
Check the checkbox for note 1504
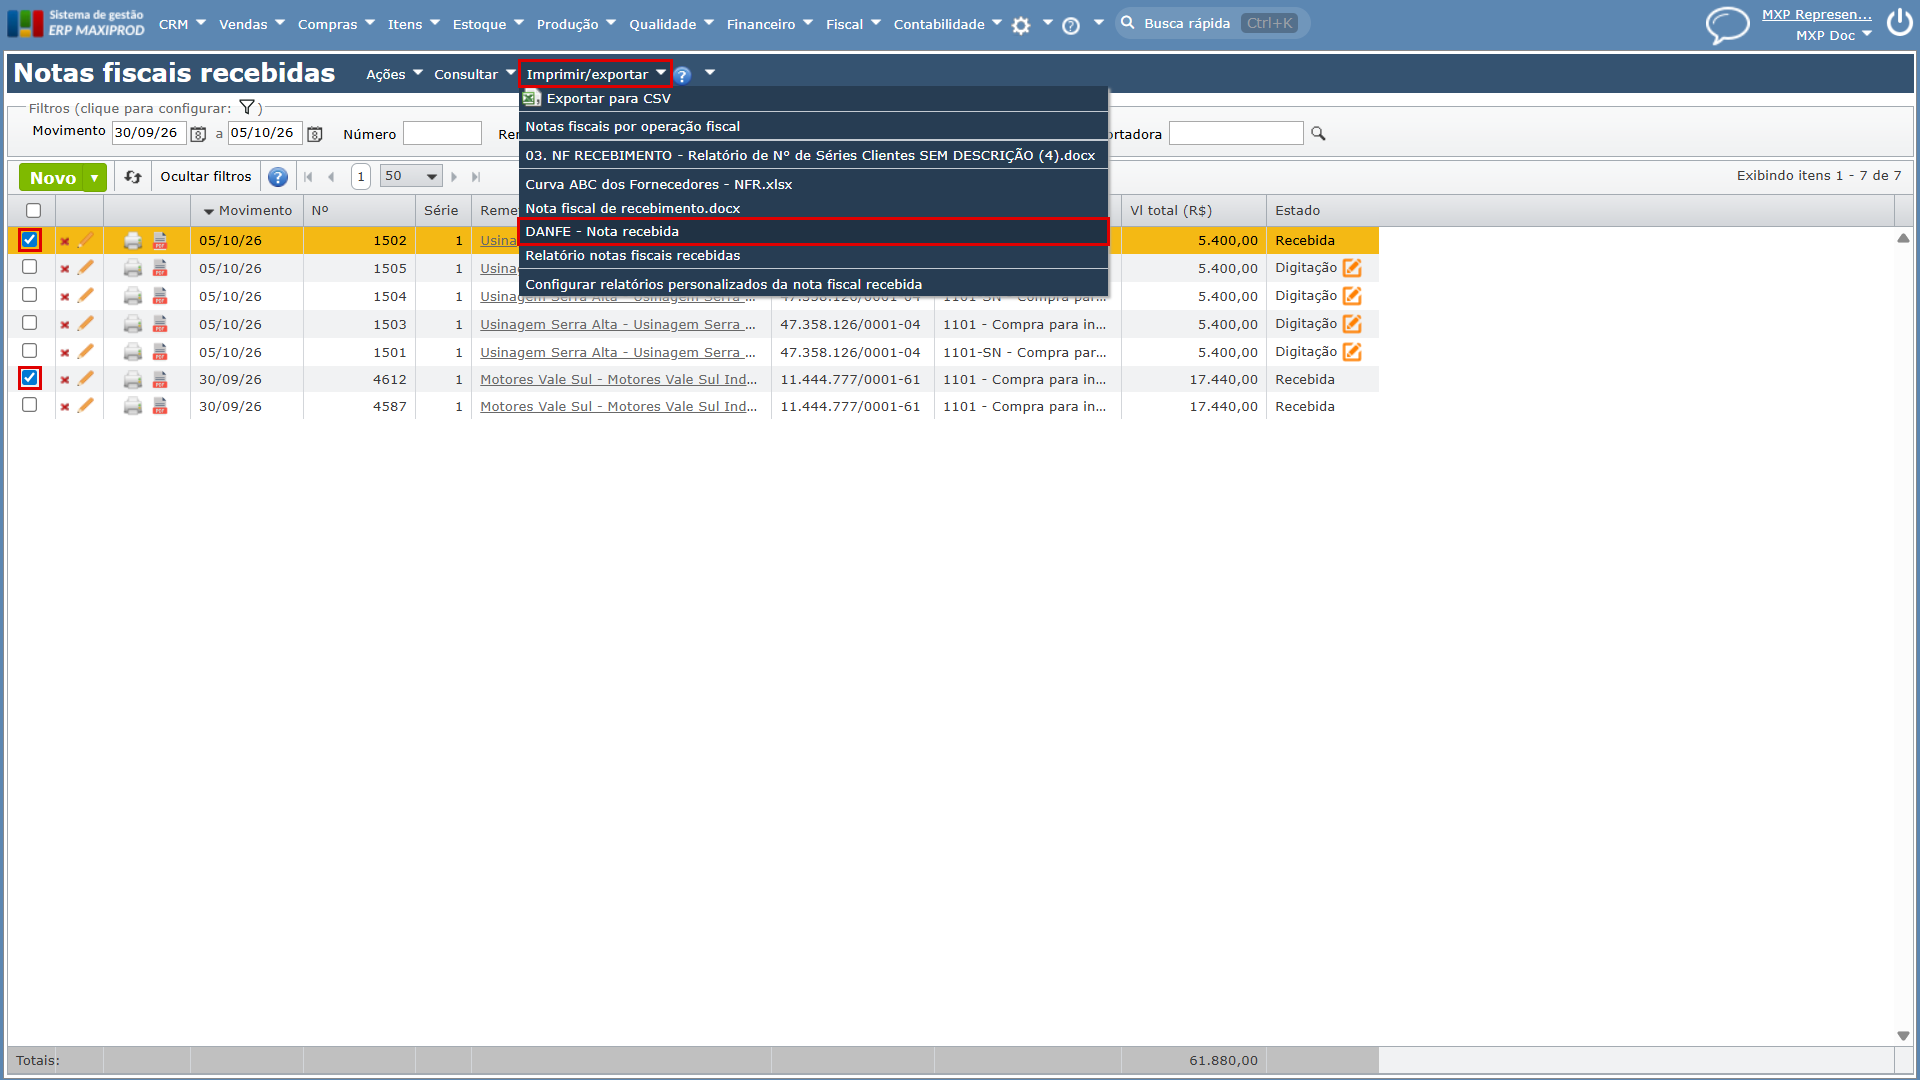(30, 295)
